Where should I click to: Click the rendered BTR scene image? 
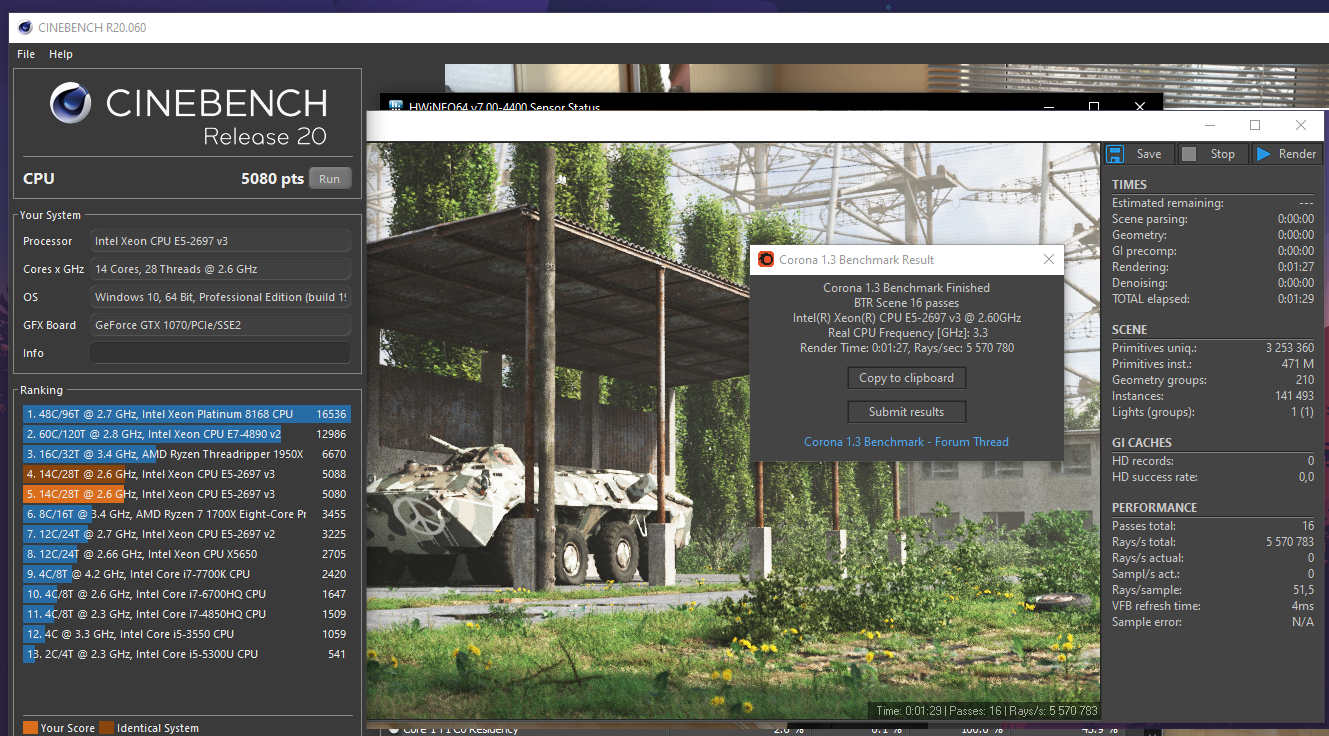(734, 430)
